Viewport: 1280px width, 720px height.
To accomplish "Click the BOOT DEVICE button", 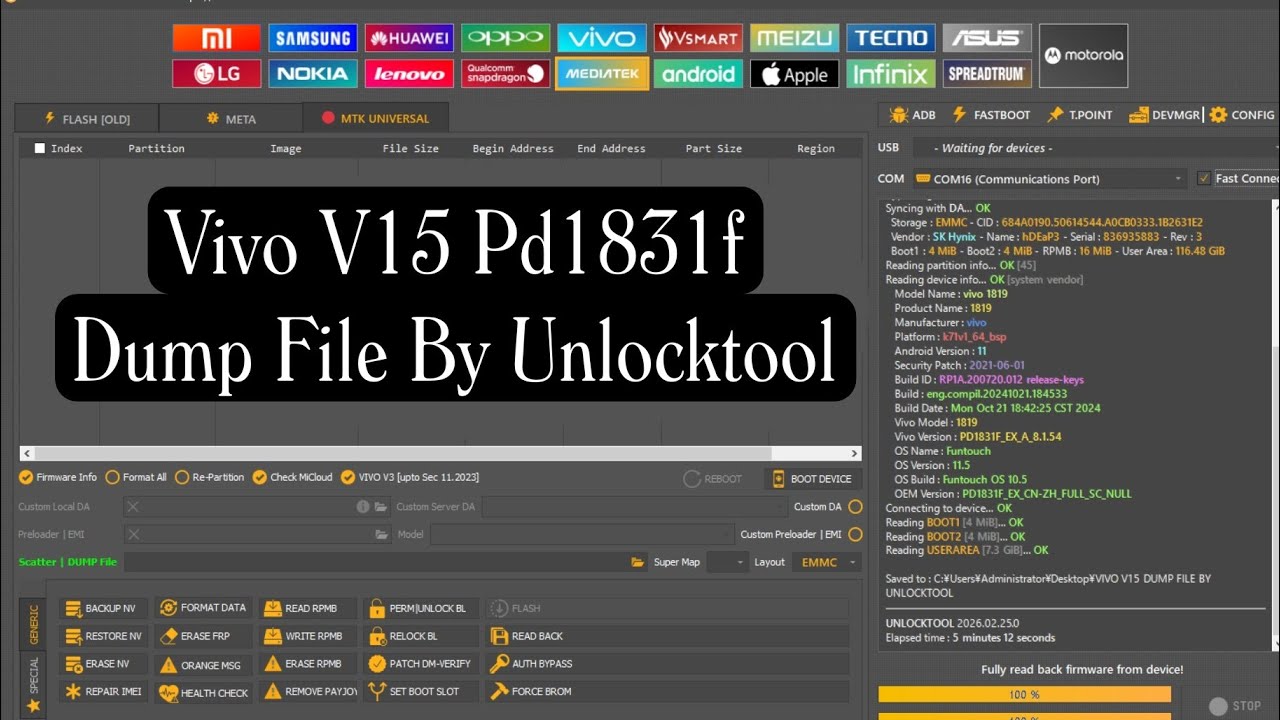I will [813, 479].
